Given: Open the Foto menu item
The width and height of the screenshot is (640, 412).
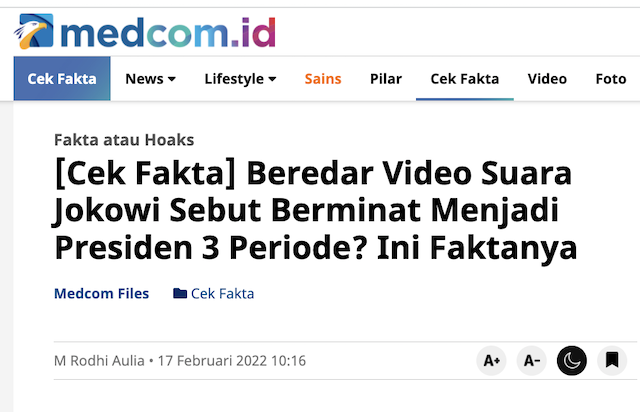Looking at the screenshot, I should pos(611,79).
